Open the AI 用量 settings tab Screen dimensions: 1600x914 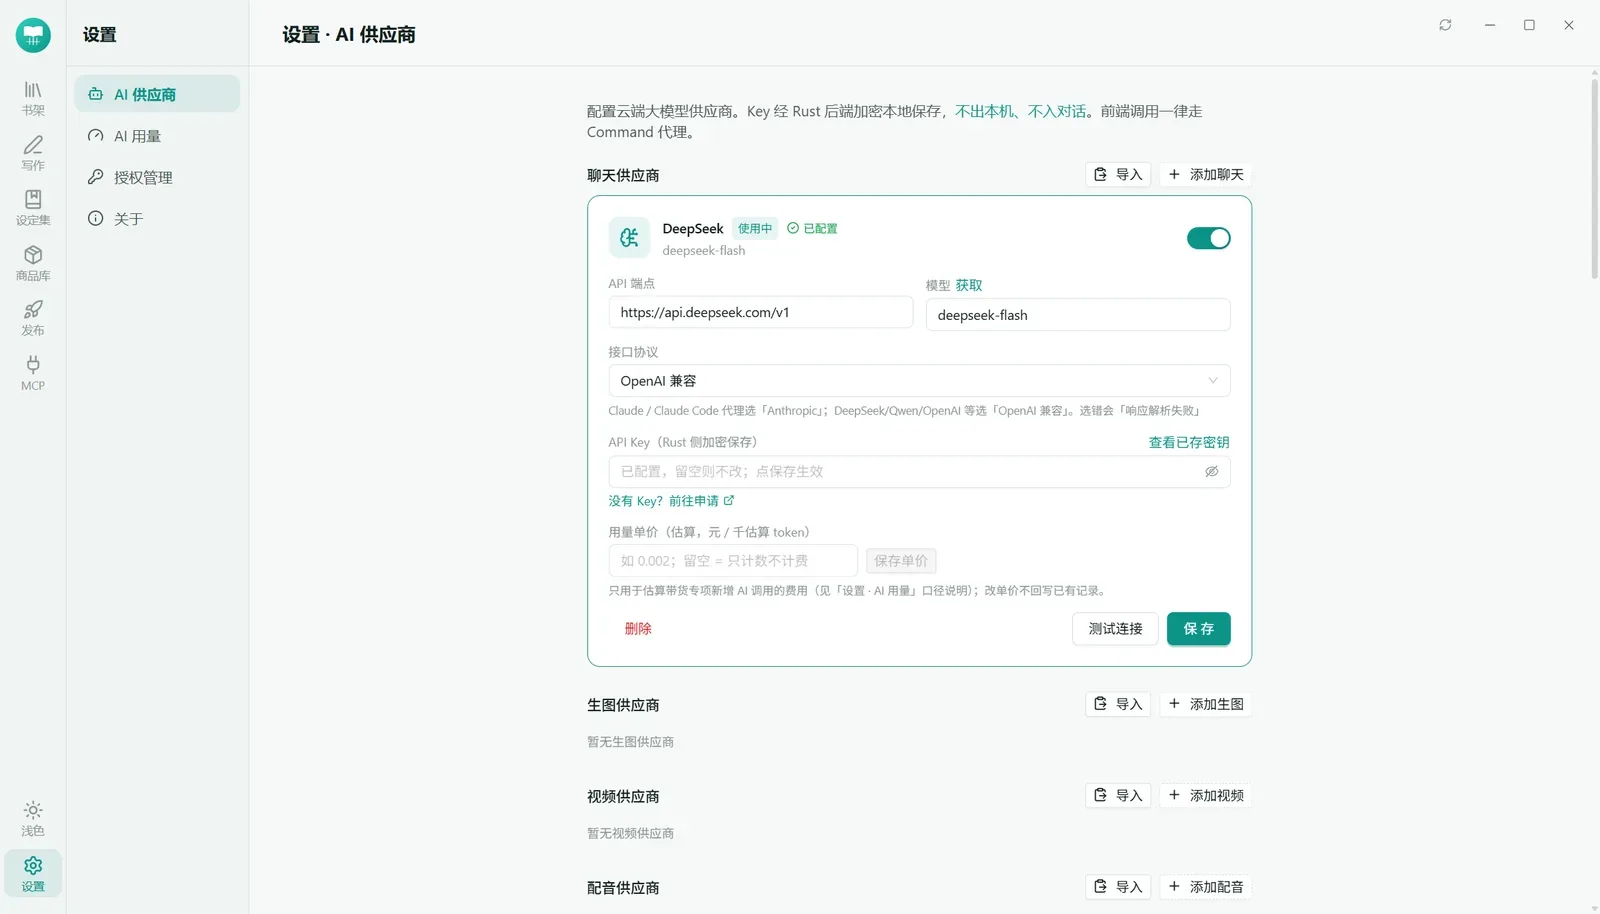[157, 136]
